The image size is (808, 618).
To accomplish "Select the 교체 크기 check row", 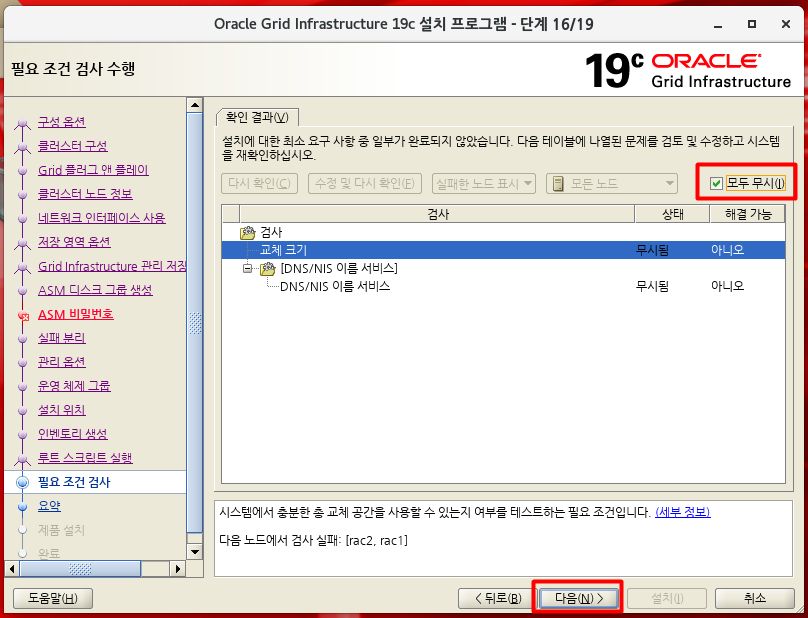I will point(503,250).
